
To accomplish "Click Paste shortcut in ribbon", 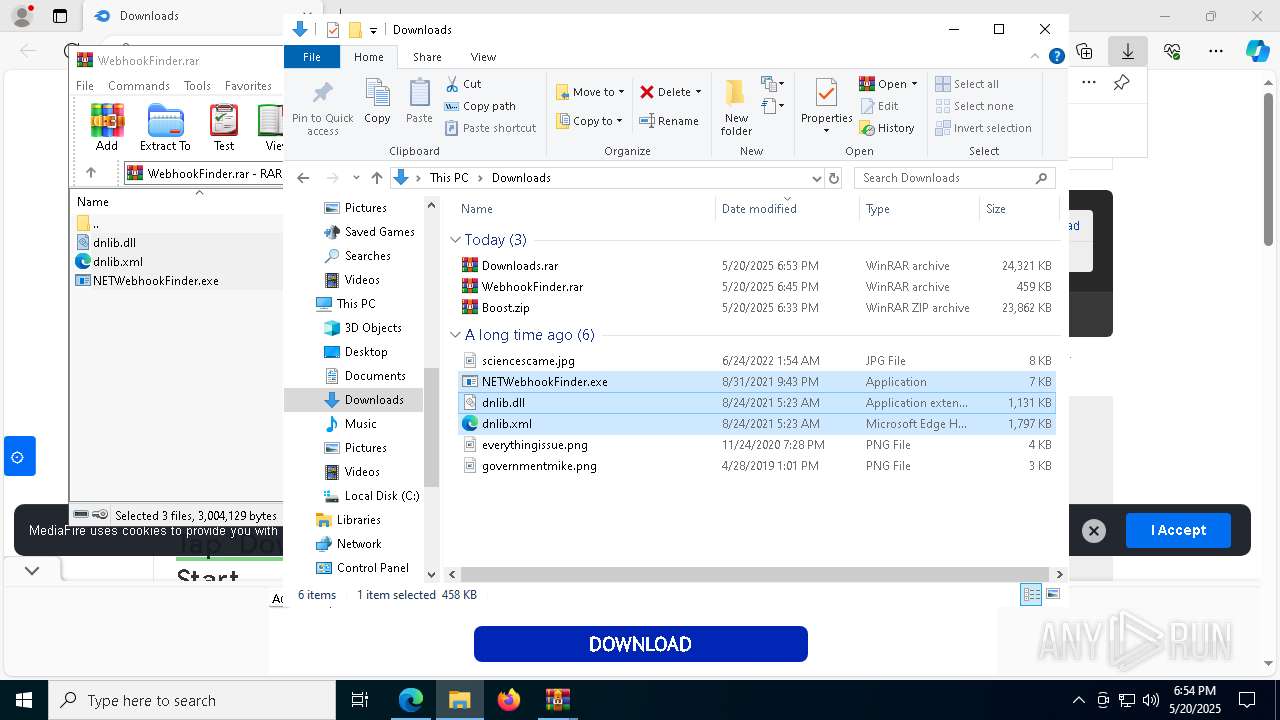I will point(490,128).
